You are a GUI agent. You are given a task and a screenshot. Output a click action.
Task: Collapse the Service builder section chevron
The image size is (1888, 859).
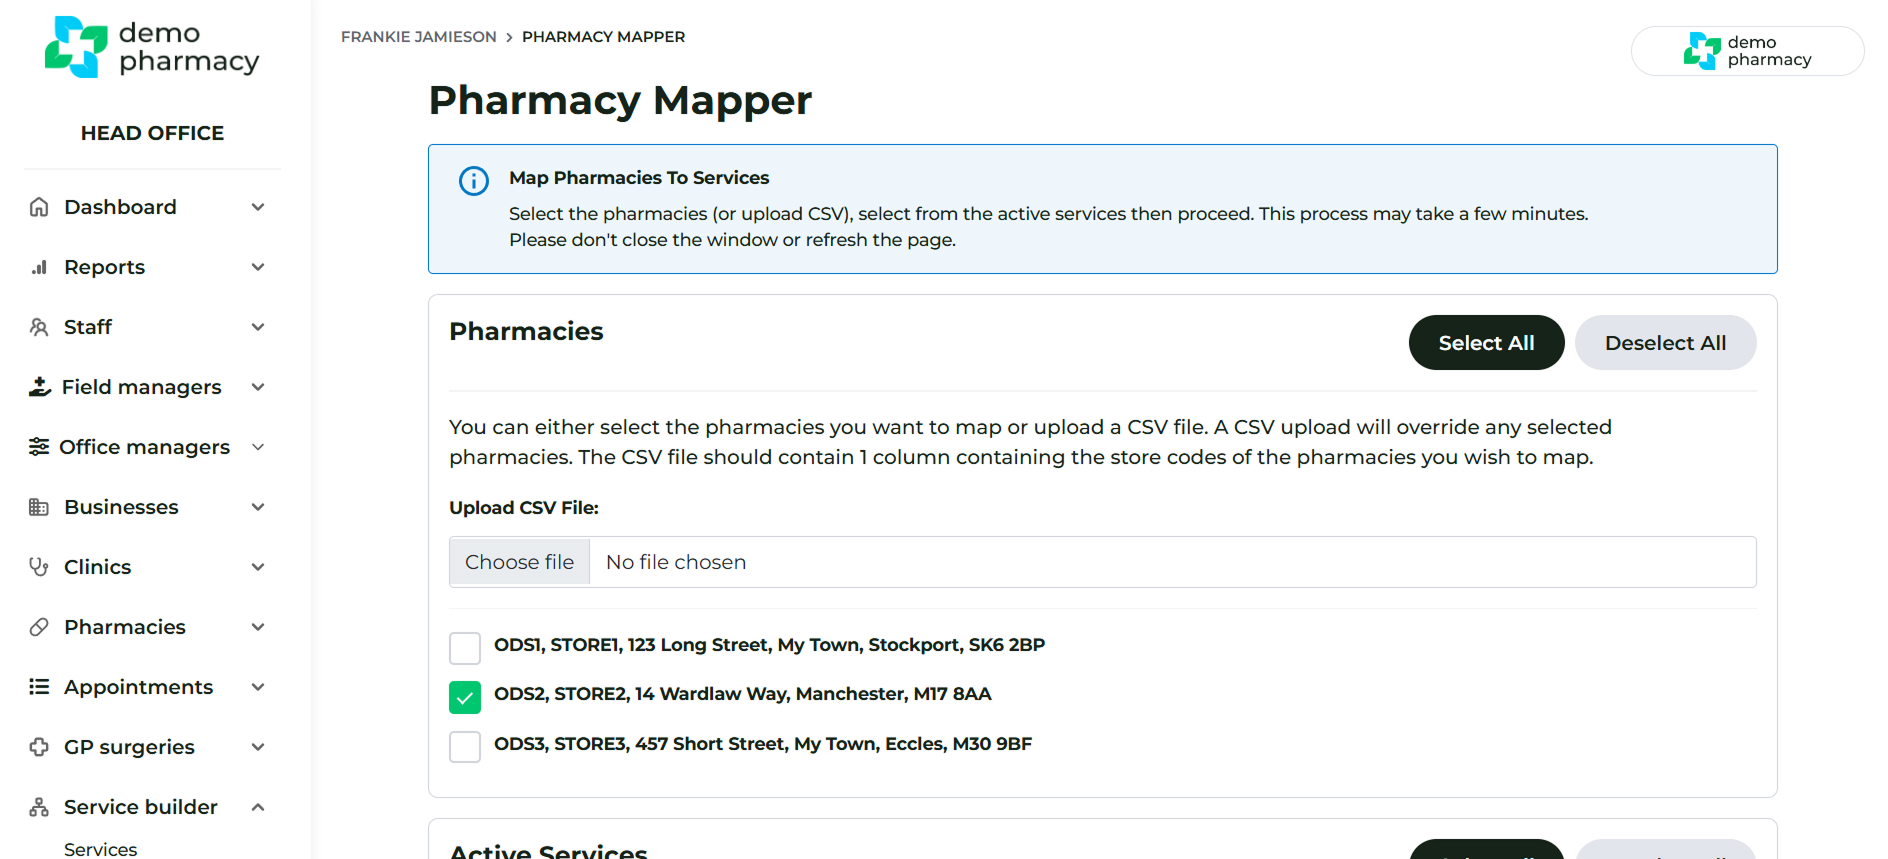pyautogui.click(x=258, y=807)
